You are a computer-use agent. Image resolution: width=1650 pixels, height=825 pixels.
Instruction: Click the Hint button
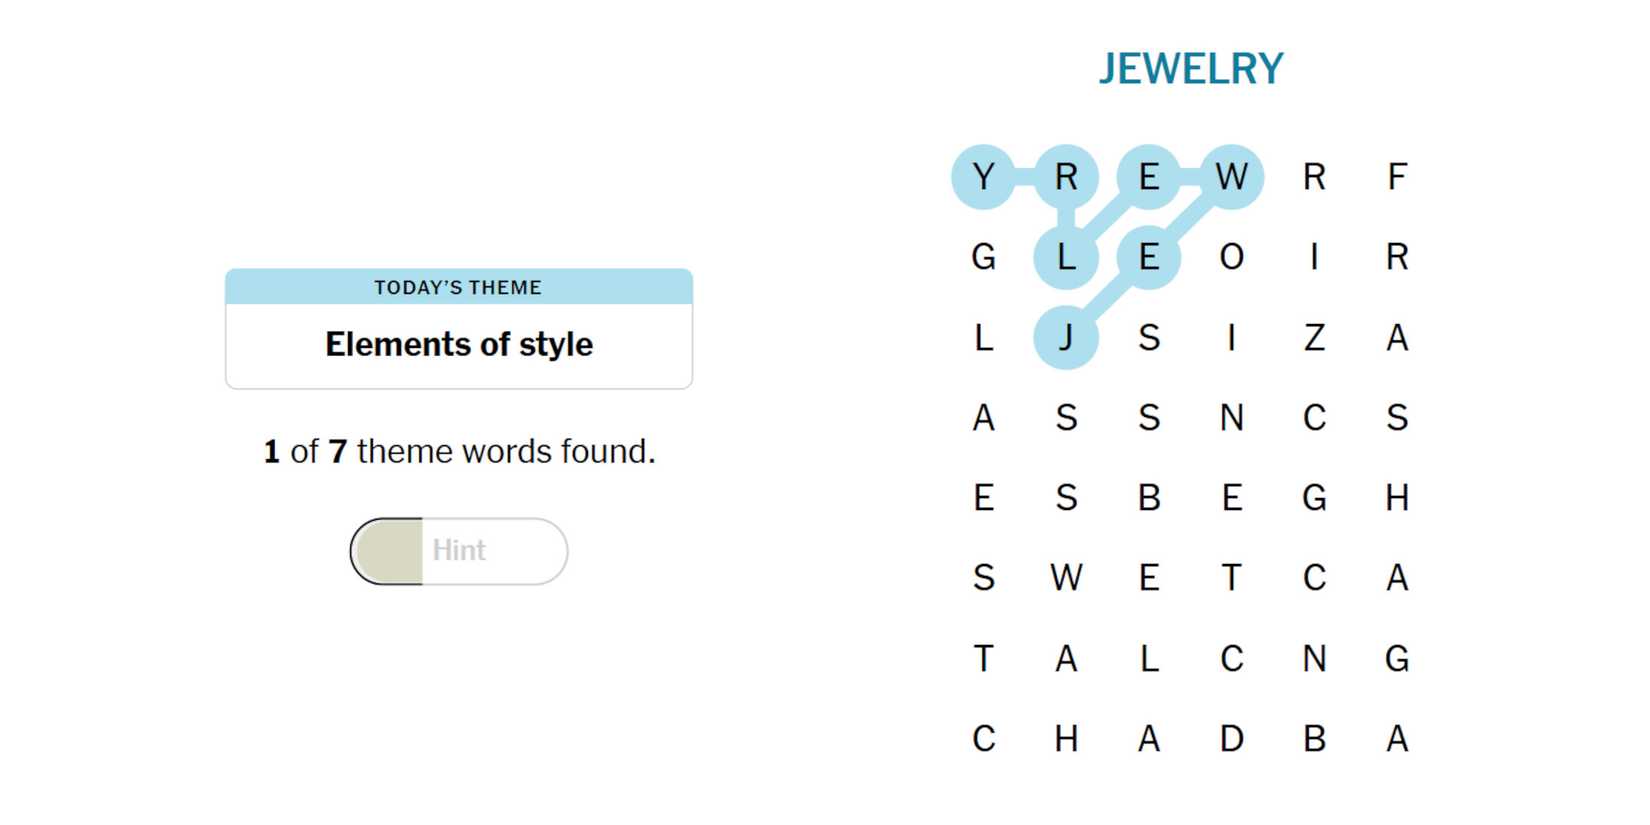click(459, 551)
